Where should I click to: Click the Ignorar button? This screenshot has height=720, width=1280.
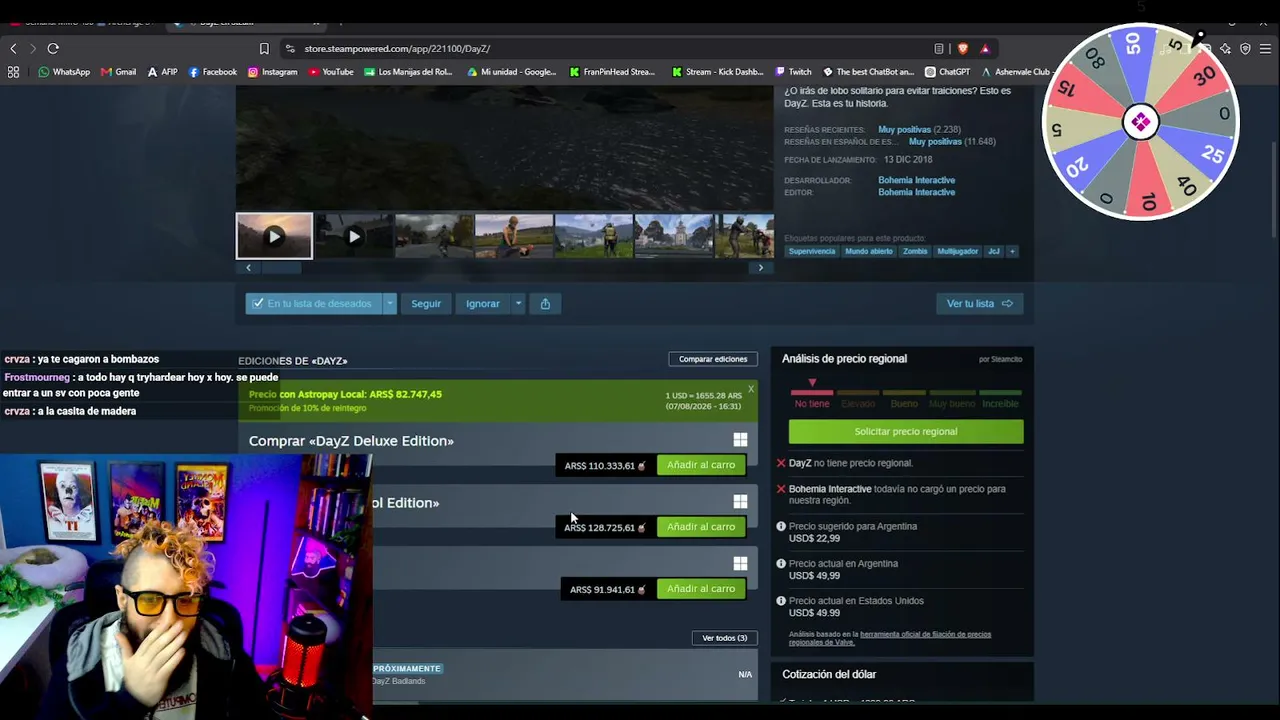(x=483, y=304)
